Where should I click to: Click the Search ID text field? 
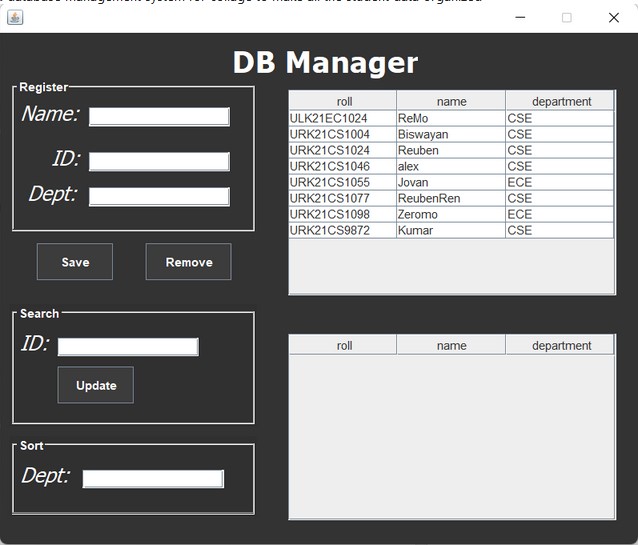coord(128,347)
